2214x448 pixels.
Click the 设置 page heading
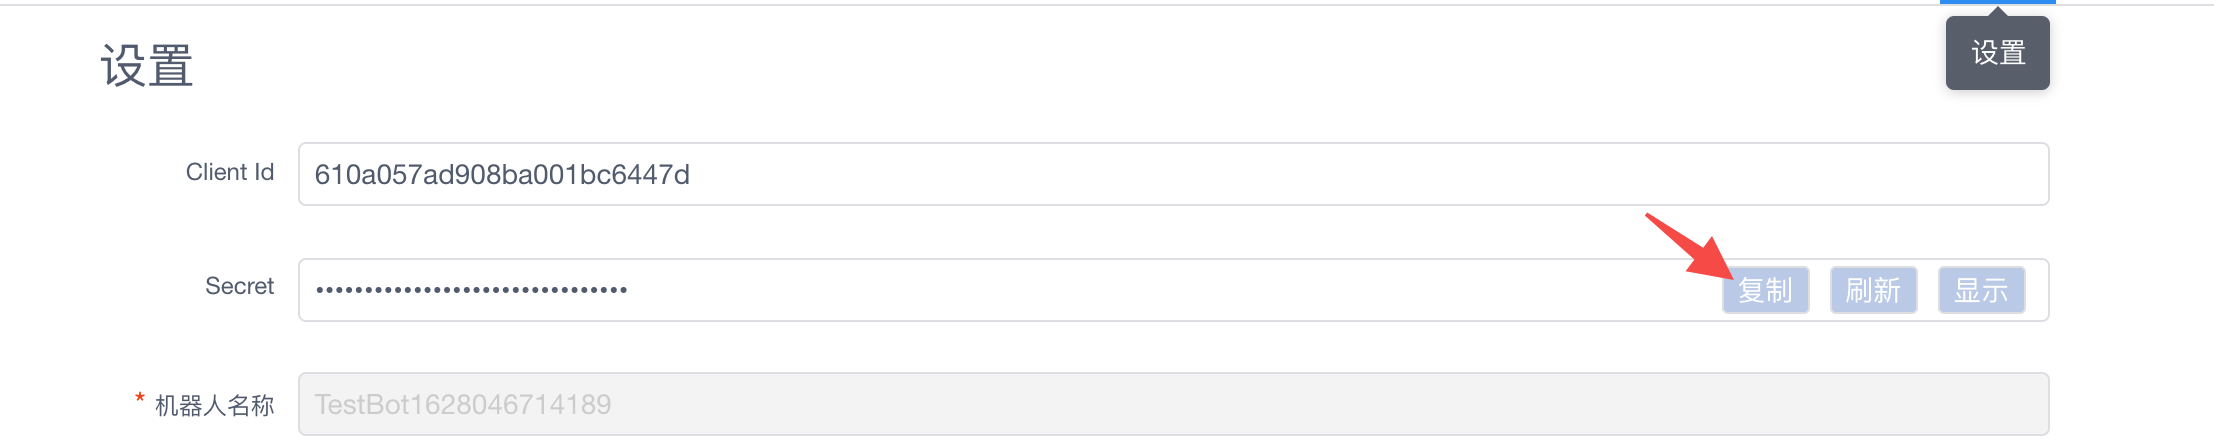[146, 66]
